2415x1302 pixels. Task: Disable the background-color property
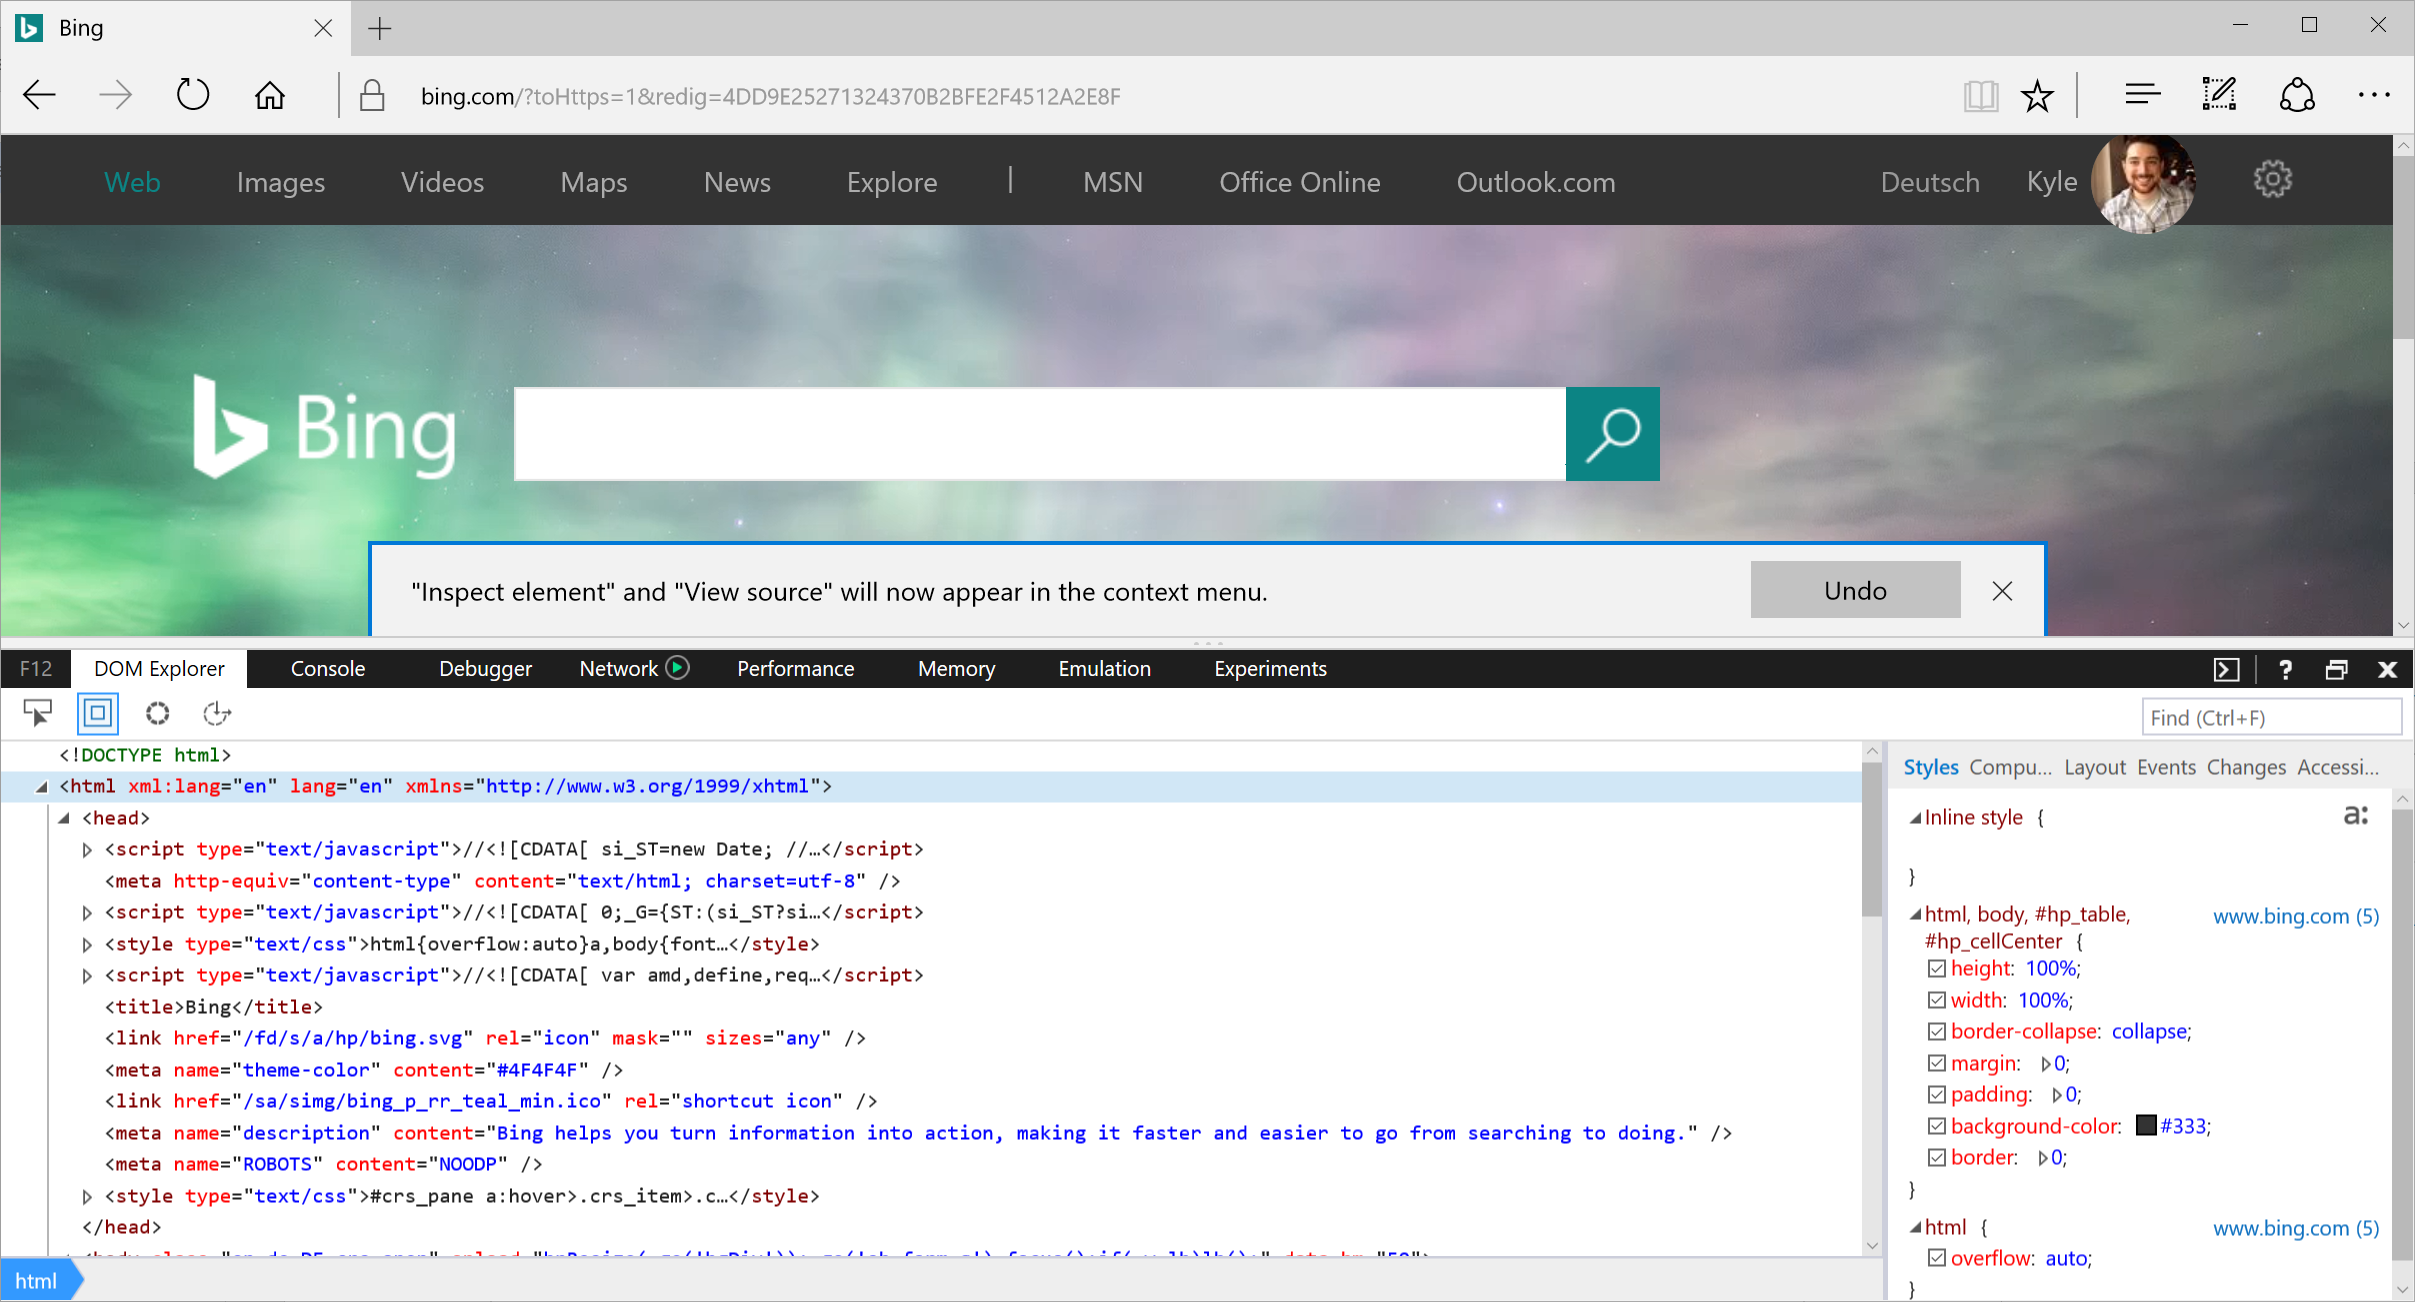click(x=1937, y=1126)
